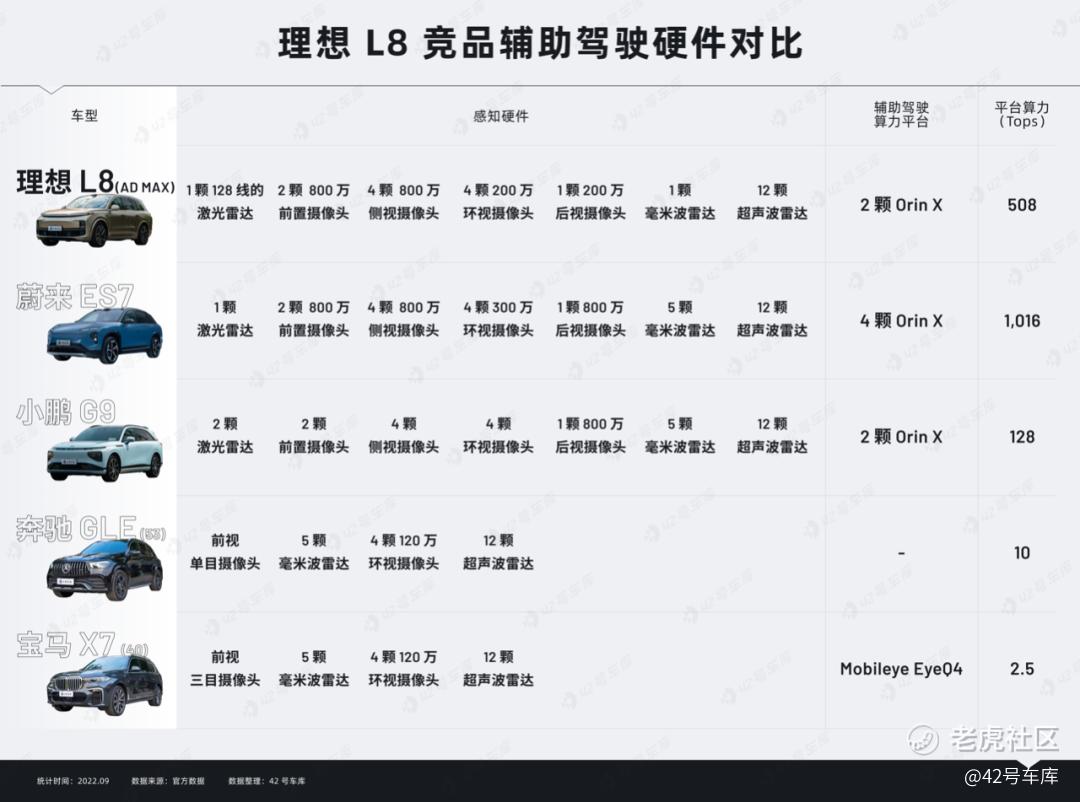The image size is (1080, 802).
Task: Click the L8 row 4颗200万环视摄像头 cell
Action: (498, 201)
